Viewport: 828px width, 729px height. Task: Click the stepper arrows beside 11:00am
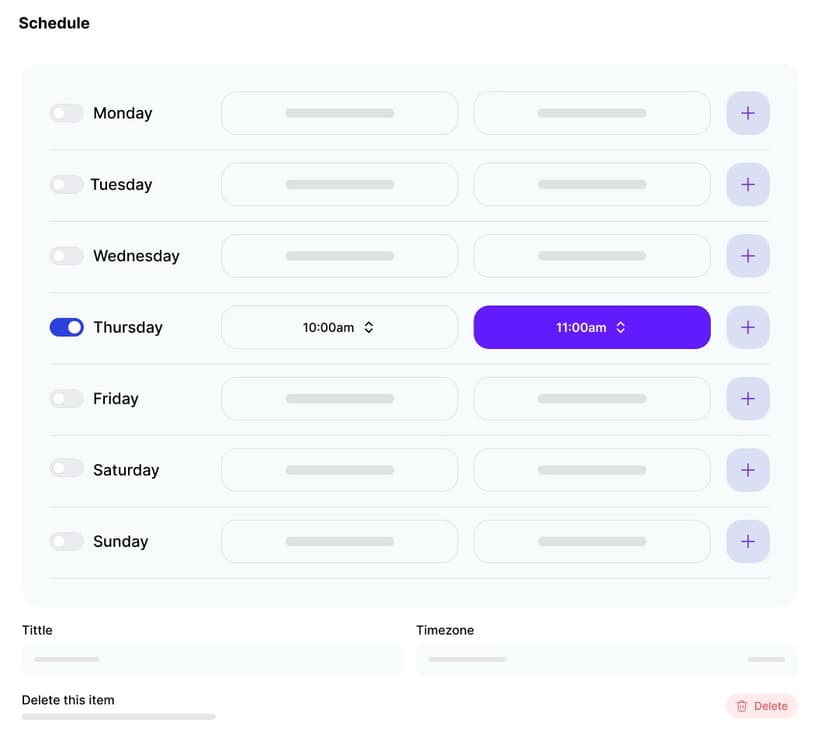620,327
